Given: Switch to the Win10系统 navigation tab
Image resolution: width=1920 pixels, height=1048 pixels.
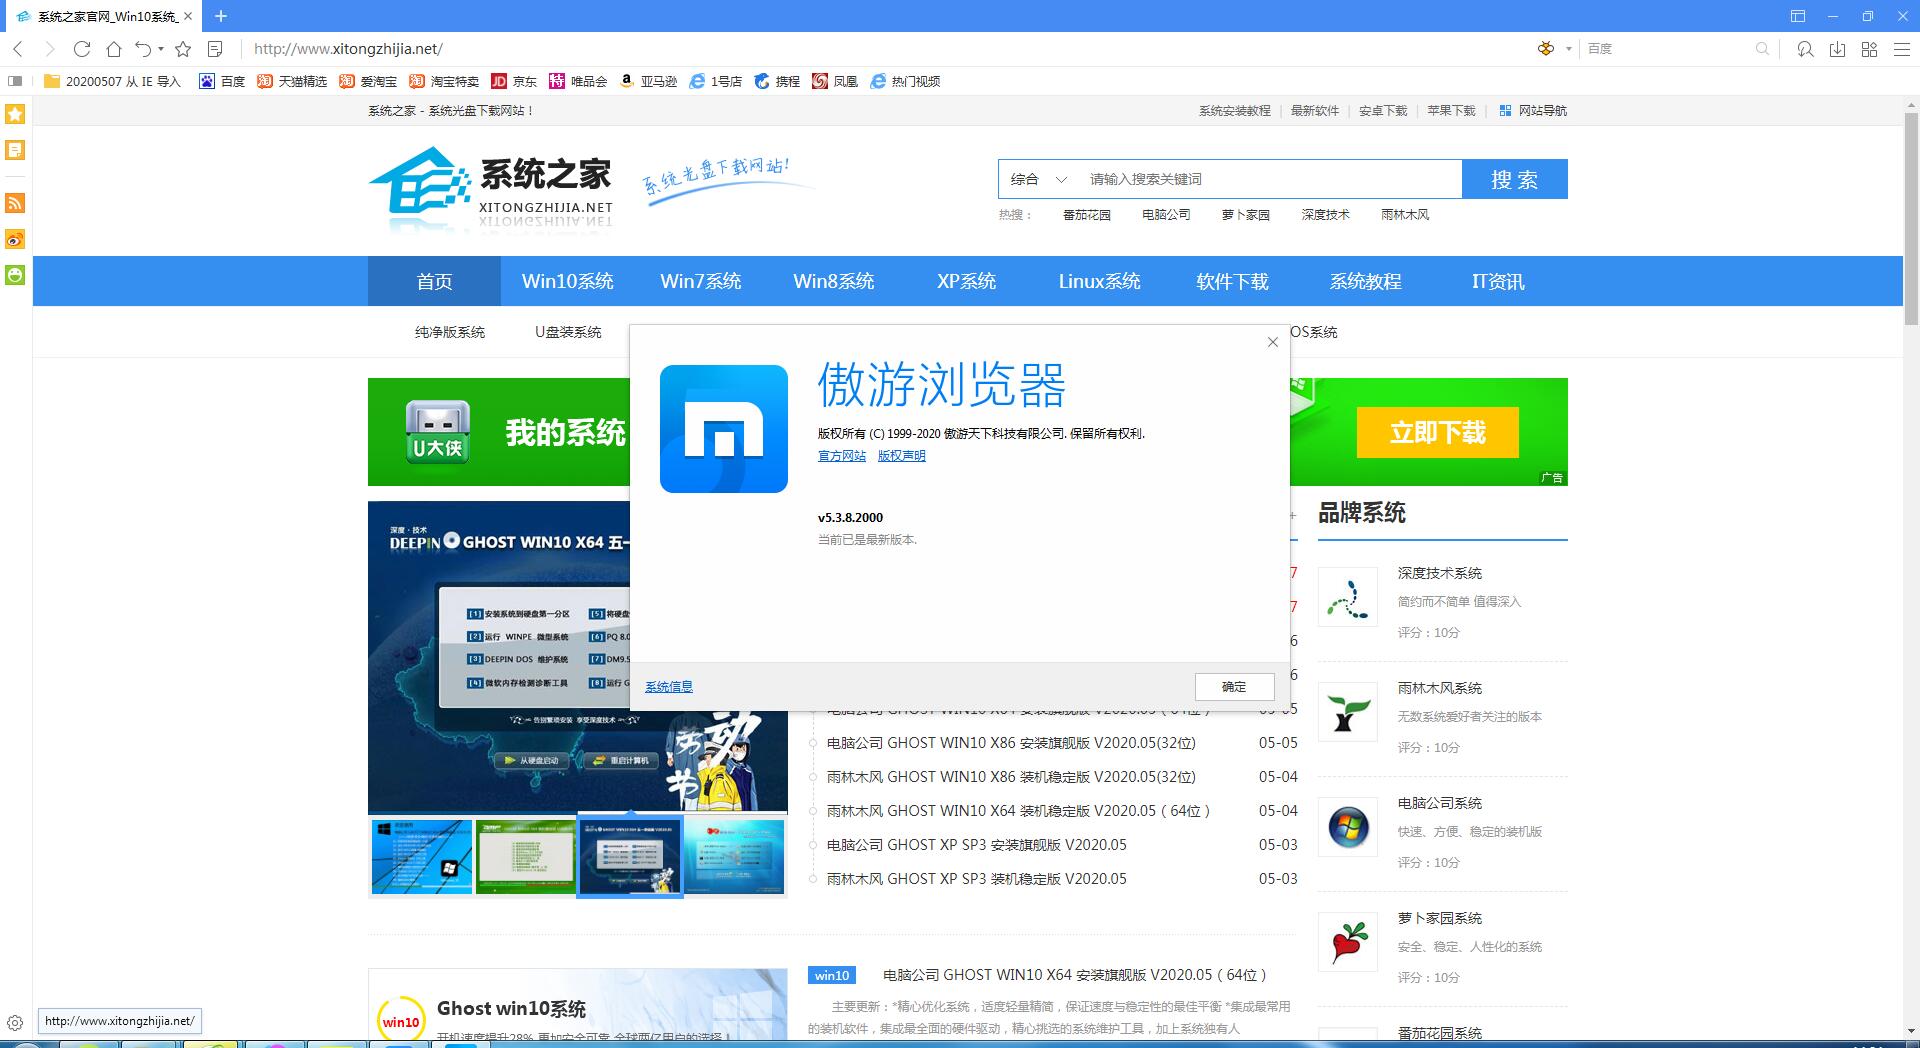Looking at the screenshot, I should (x=568, y=281).
